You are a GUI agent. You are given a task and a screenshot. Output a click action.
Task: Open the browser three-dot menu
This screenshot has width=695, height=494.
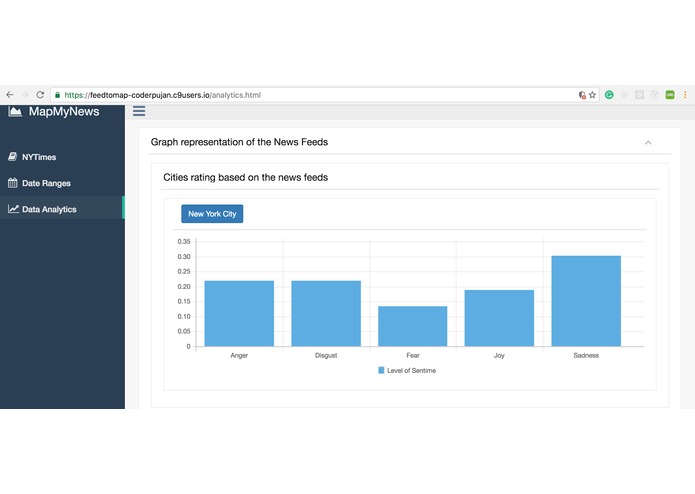[685, 95]
